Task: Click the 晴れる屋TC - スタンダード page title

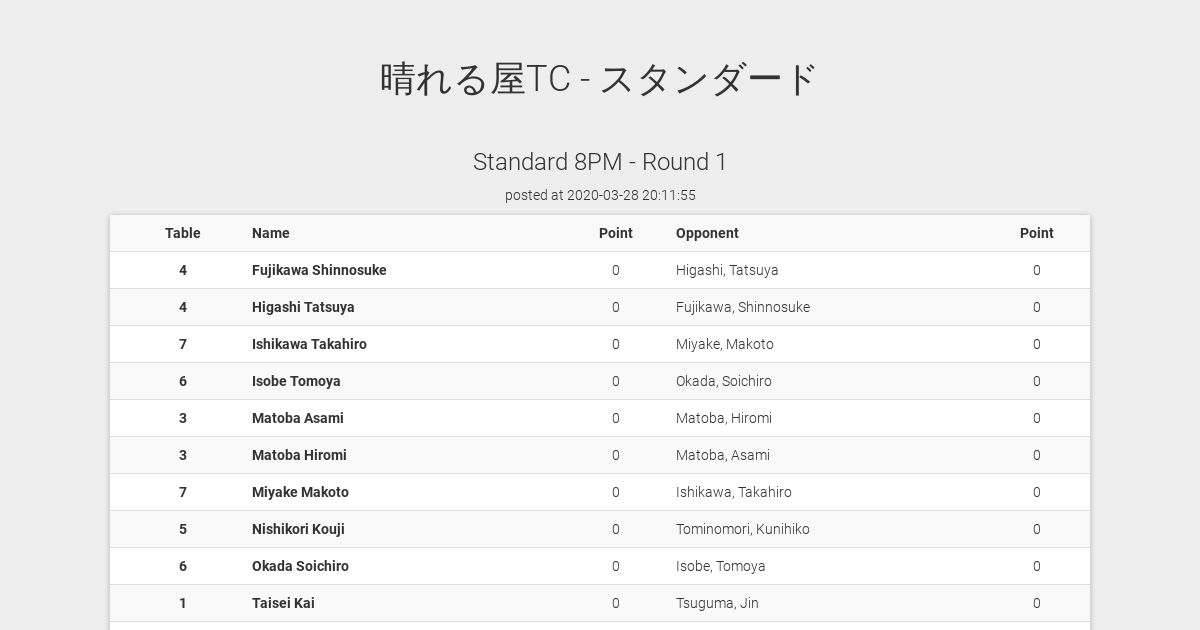Action: 599,79
